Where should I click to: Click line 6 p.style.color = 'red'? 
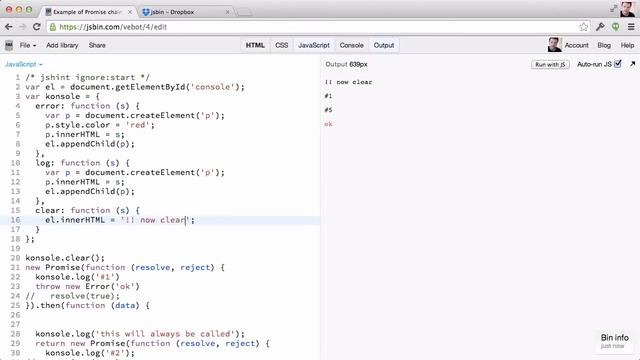click(100, 125)
